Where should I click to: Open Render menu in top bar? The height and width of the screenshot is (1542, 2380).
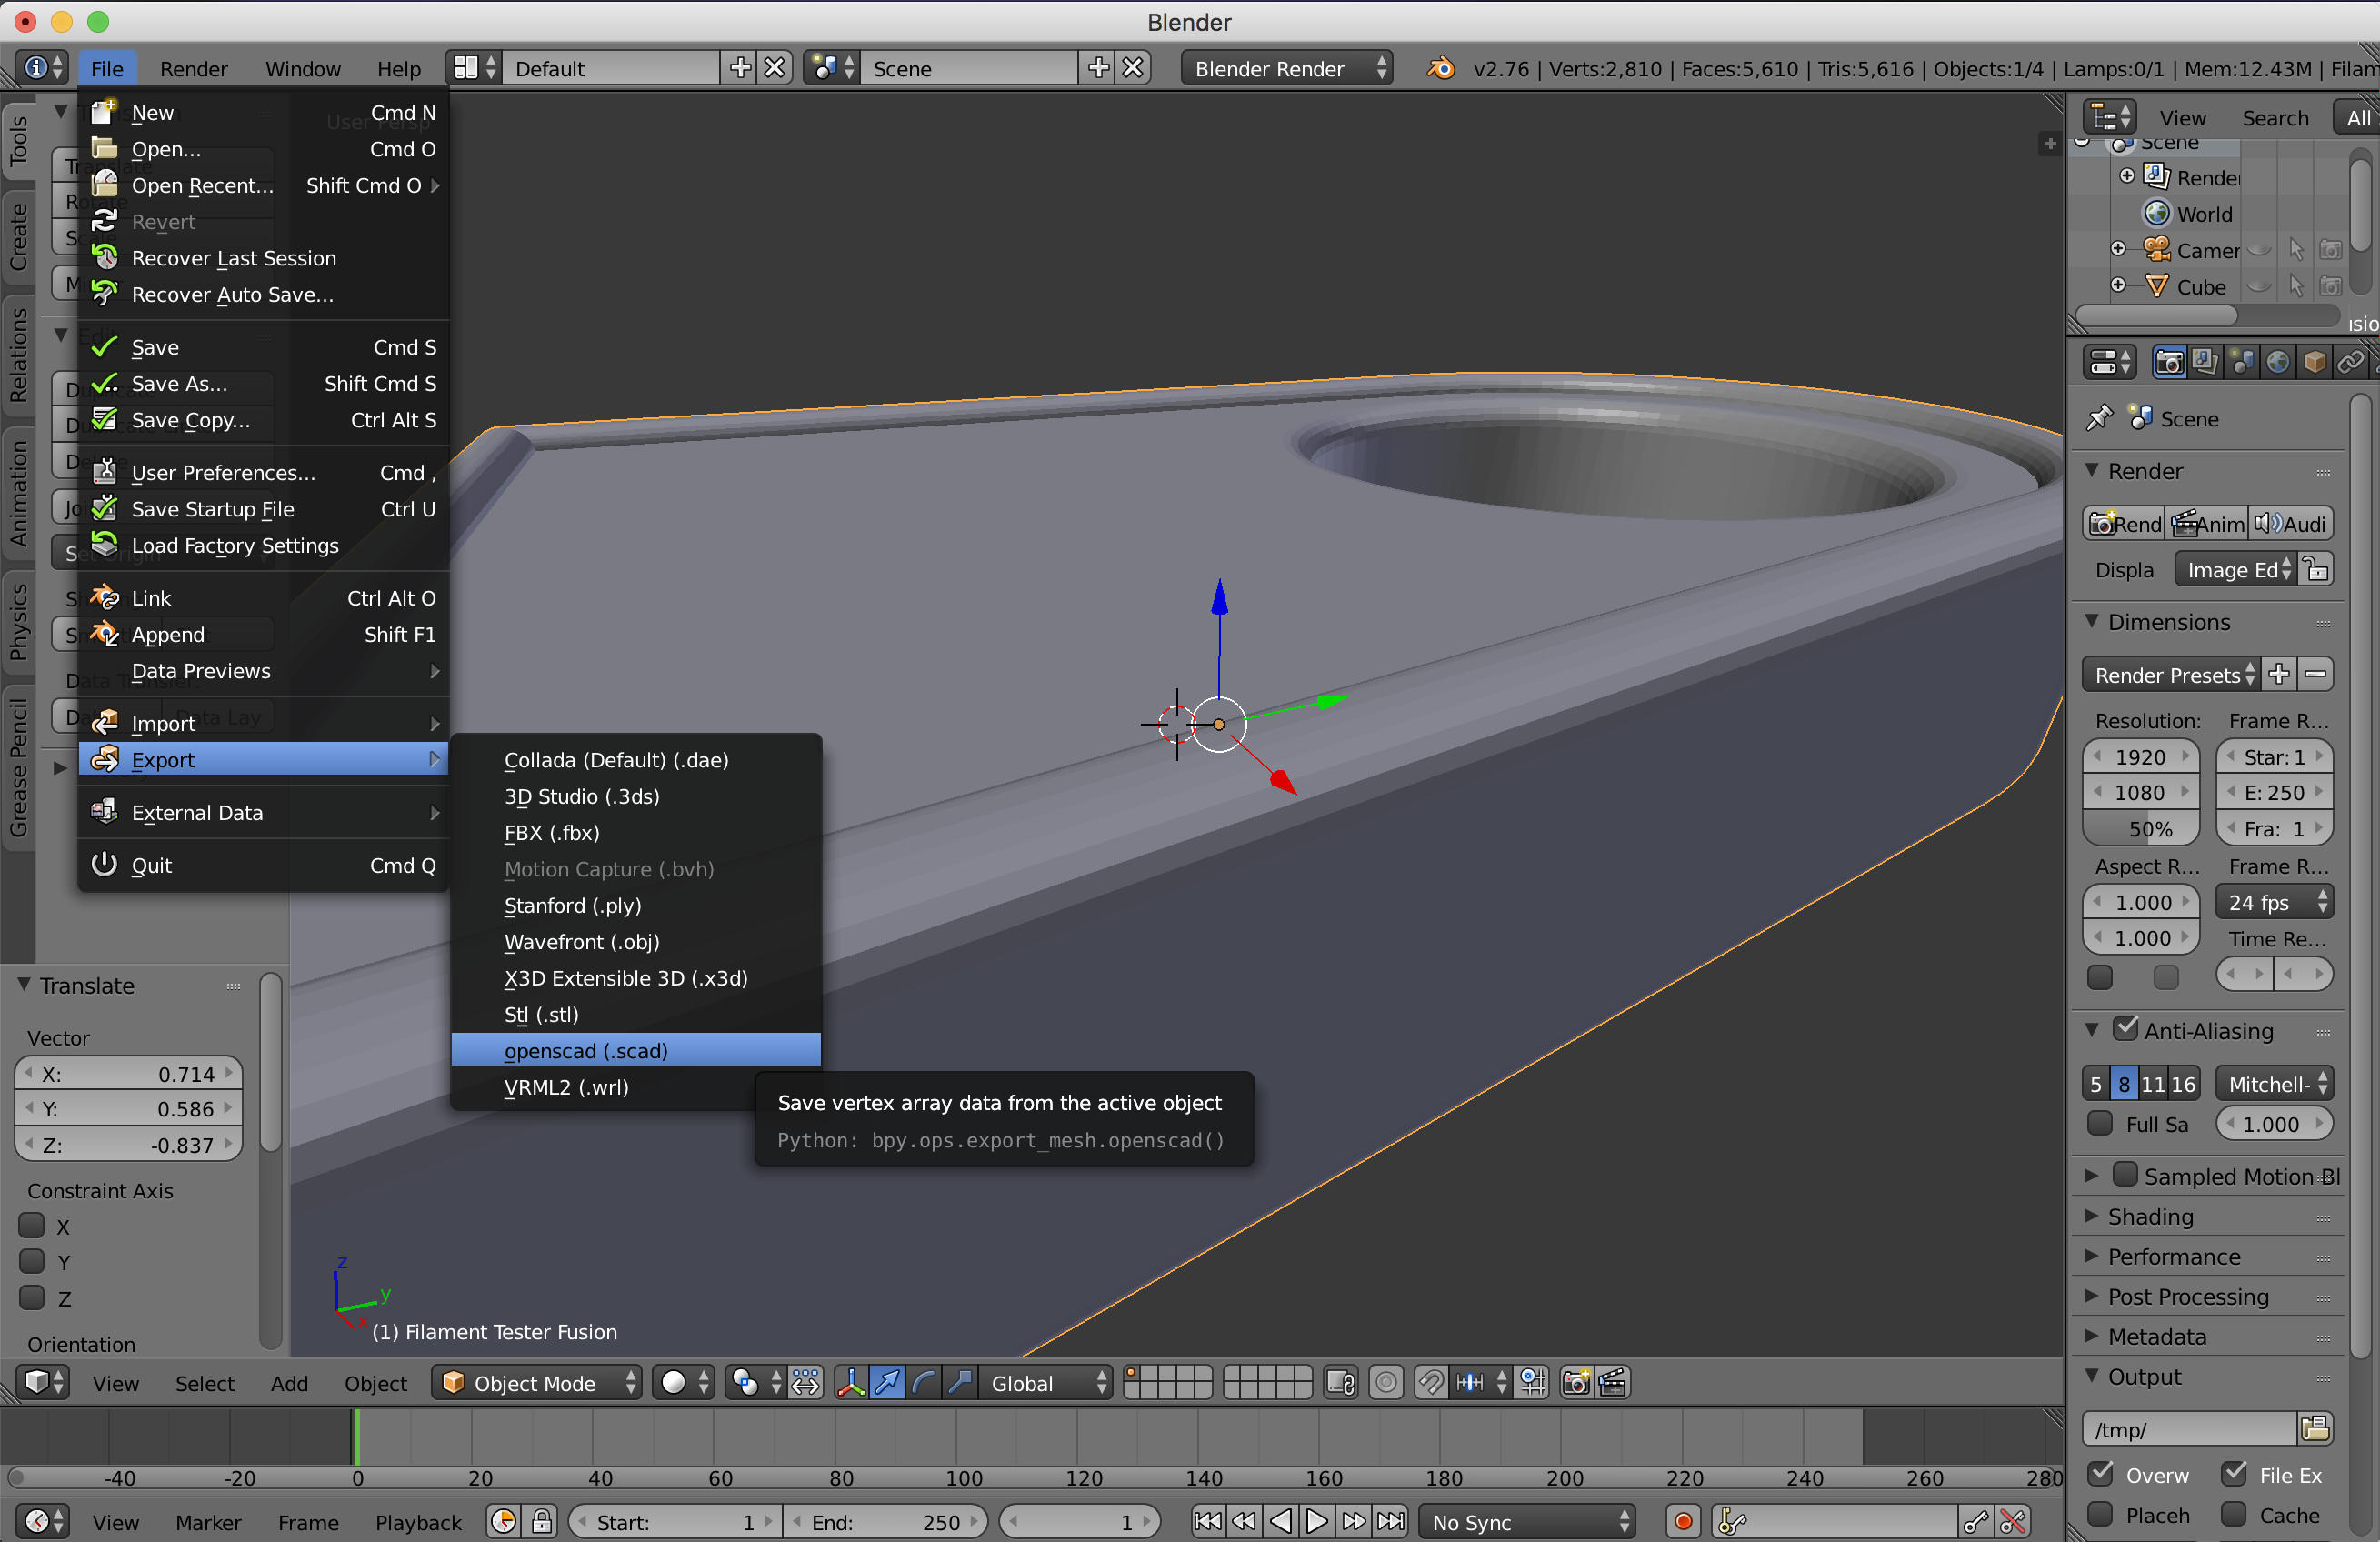point(194,68)
